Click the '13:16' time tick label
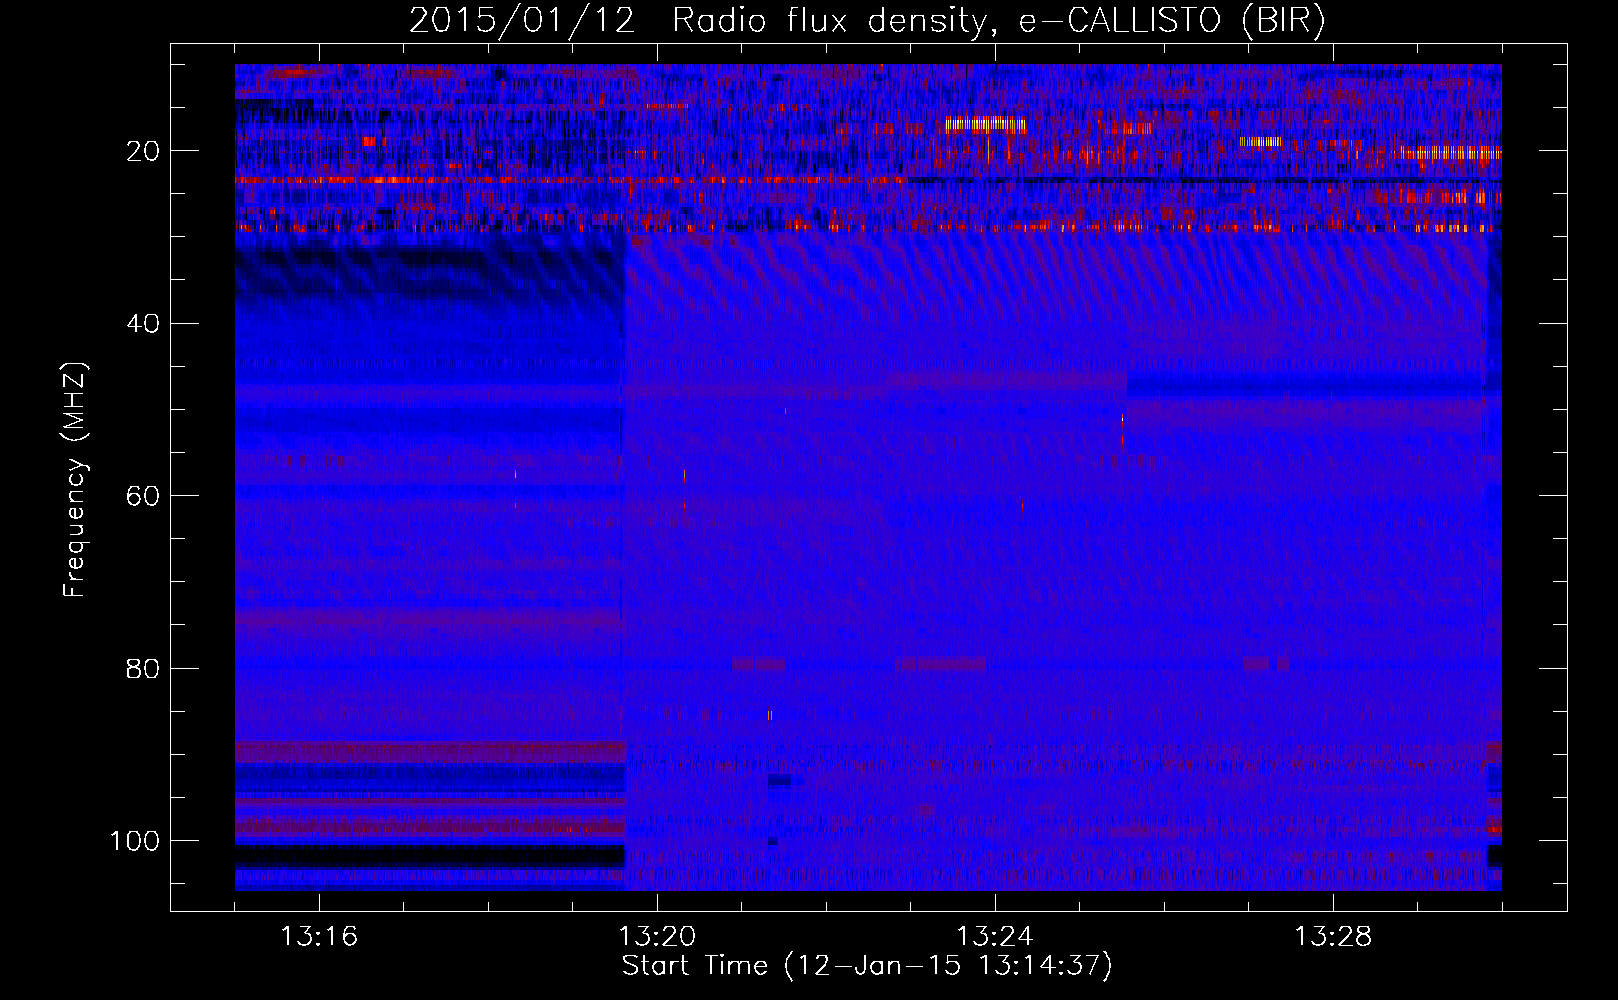Screen dimensions: 1618x1000 pyautogui.click(x=319, y=937)
